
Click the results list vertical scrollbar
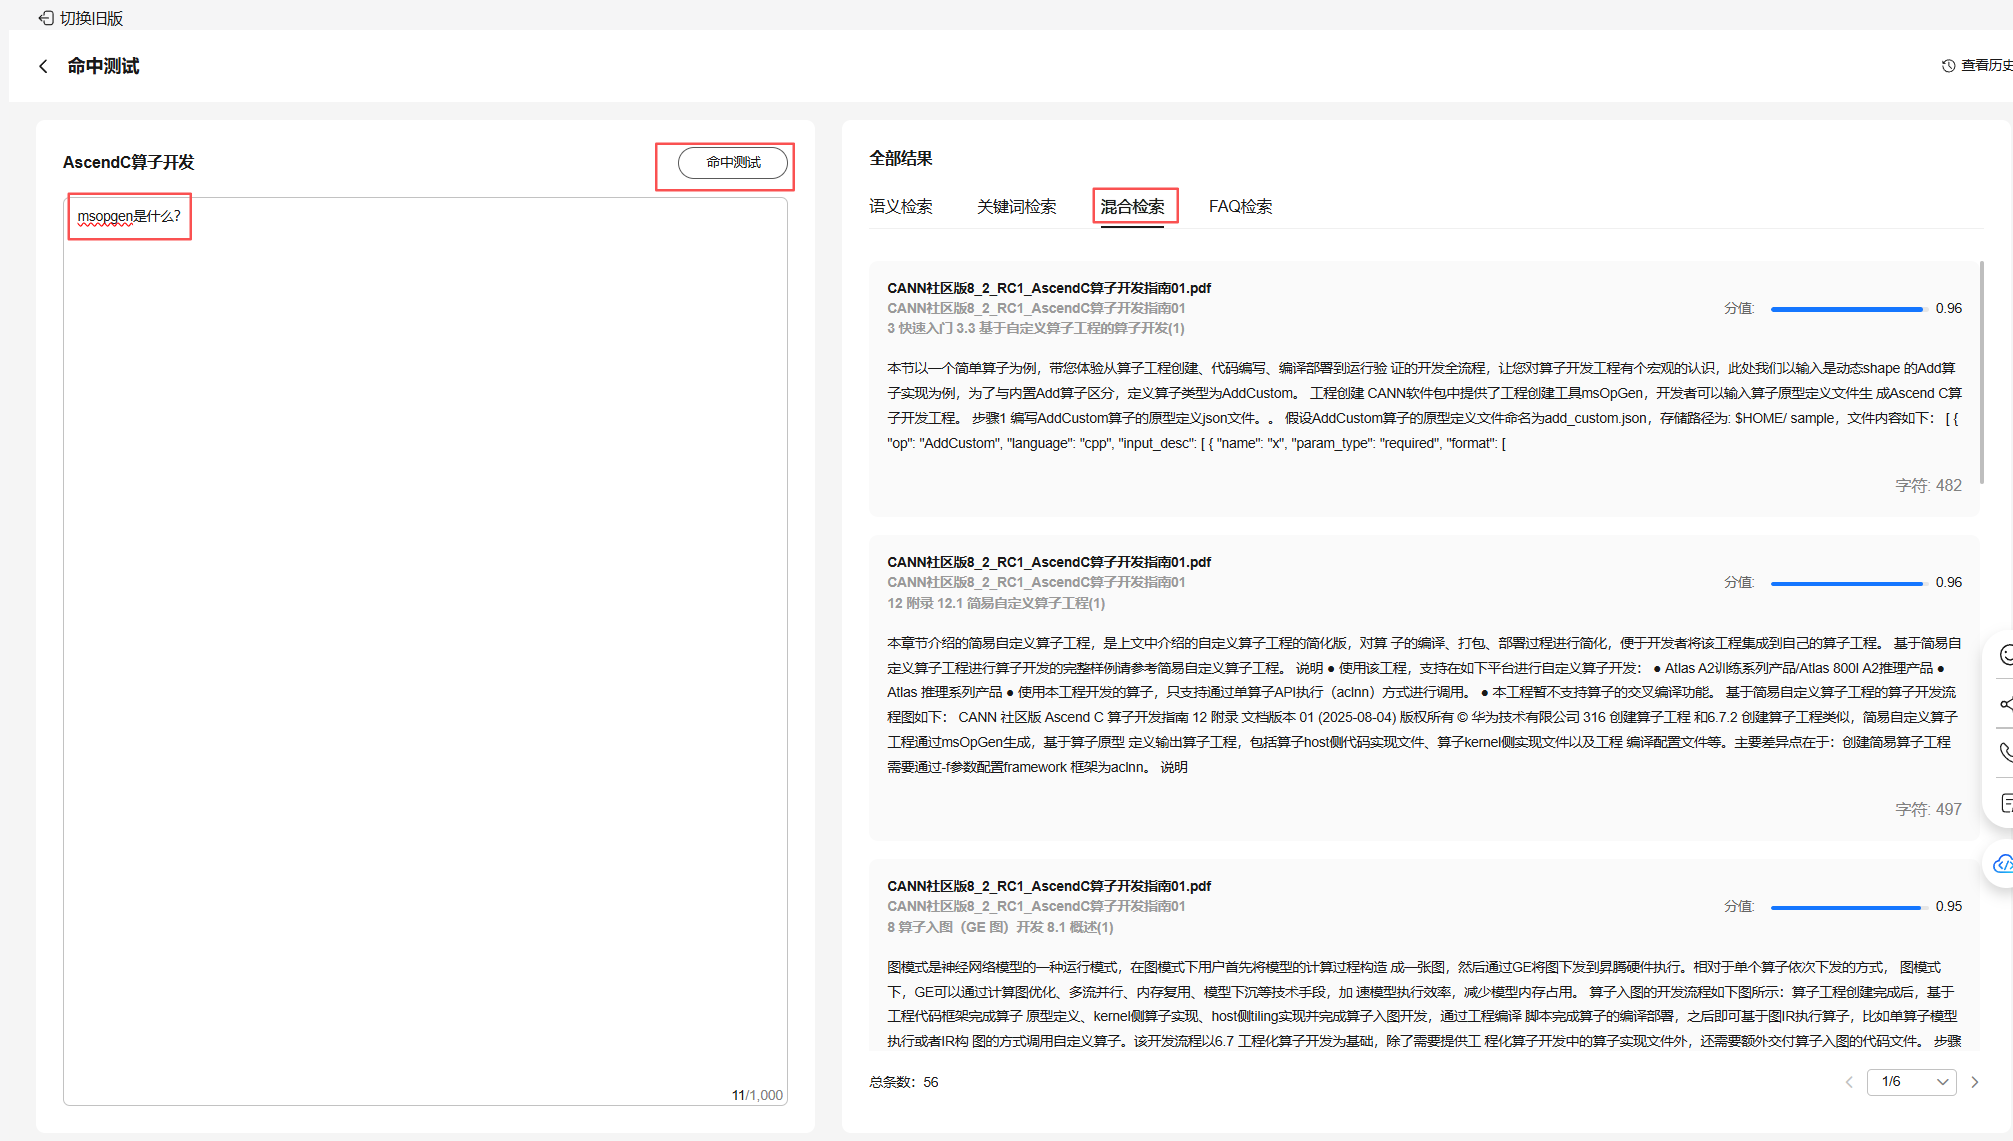pyautogui.click(x=1981, y=372)
